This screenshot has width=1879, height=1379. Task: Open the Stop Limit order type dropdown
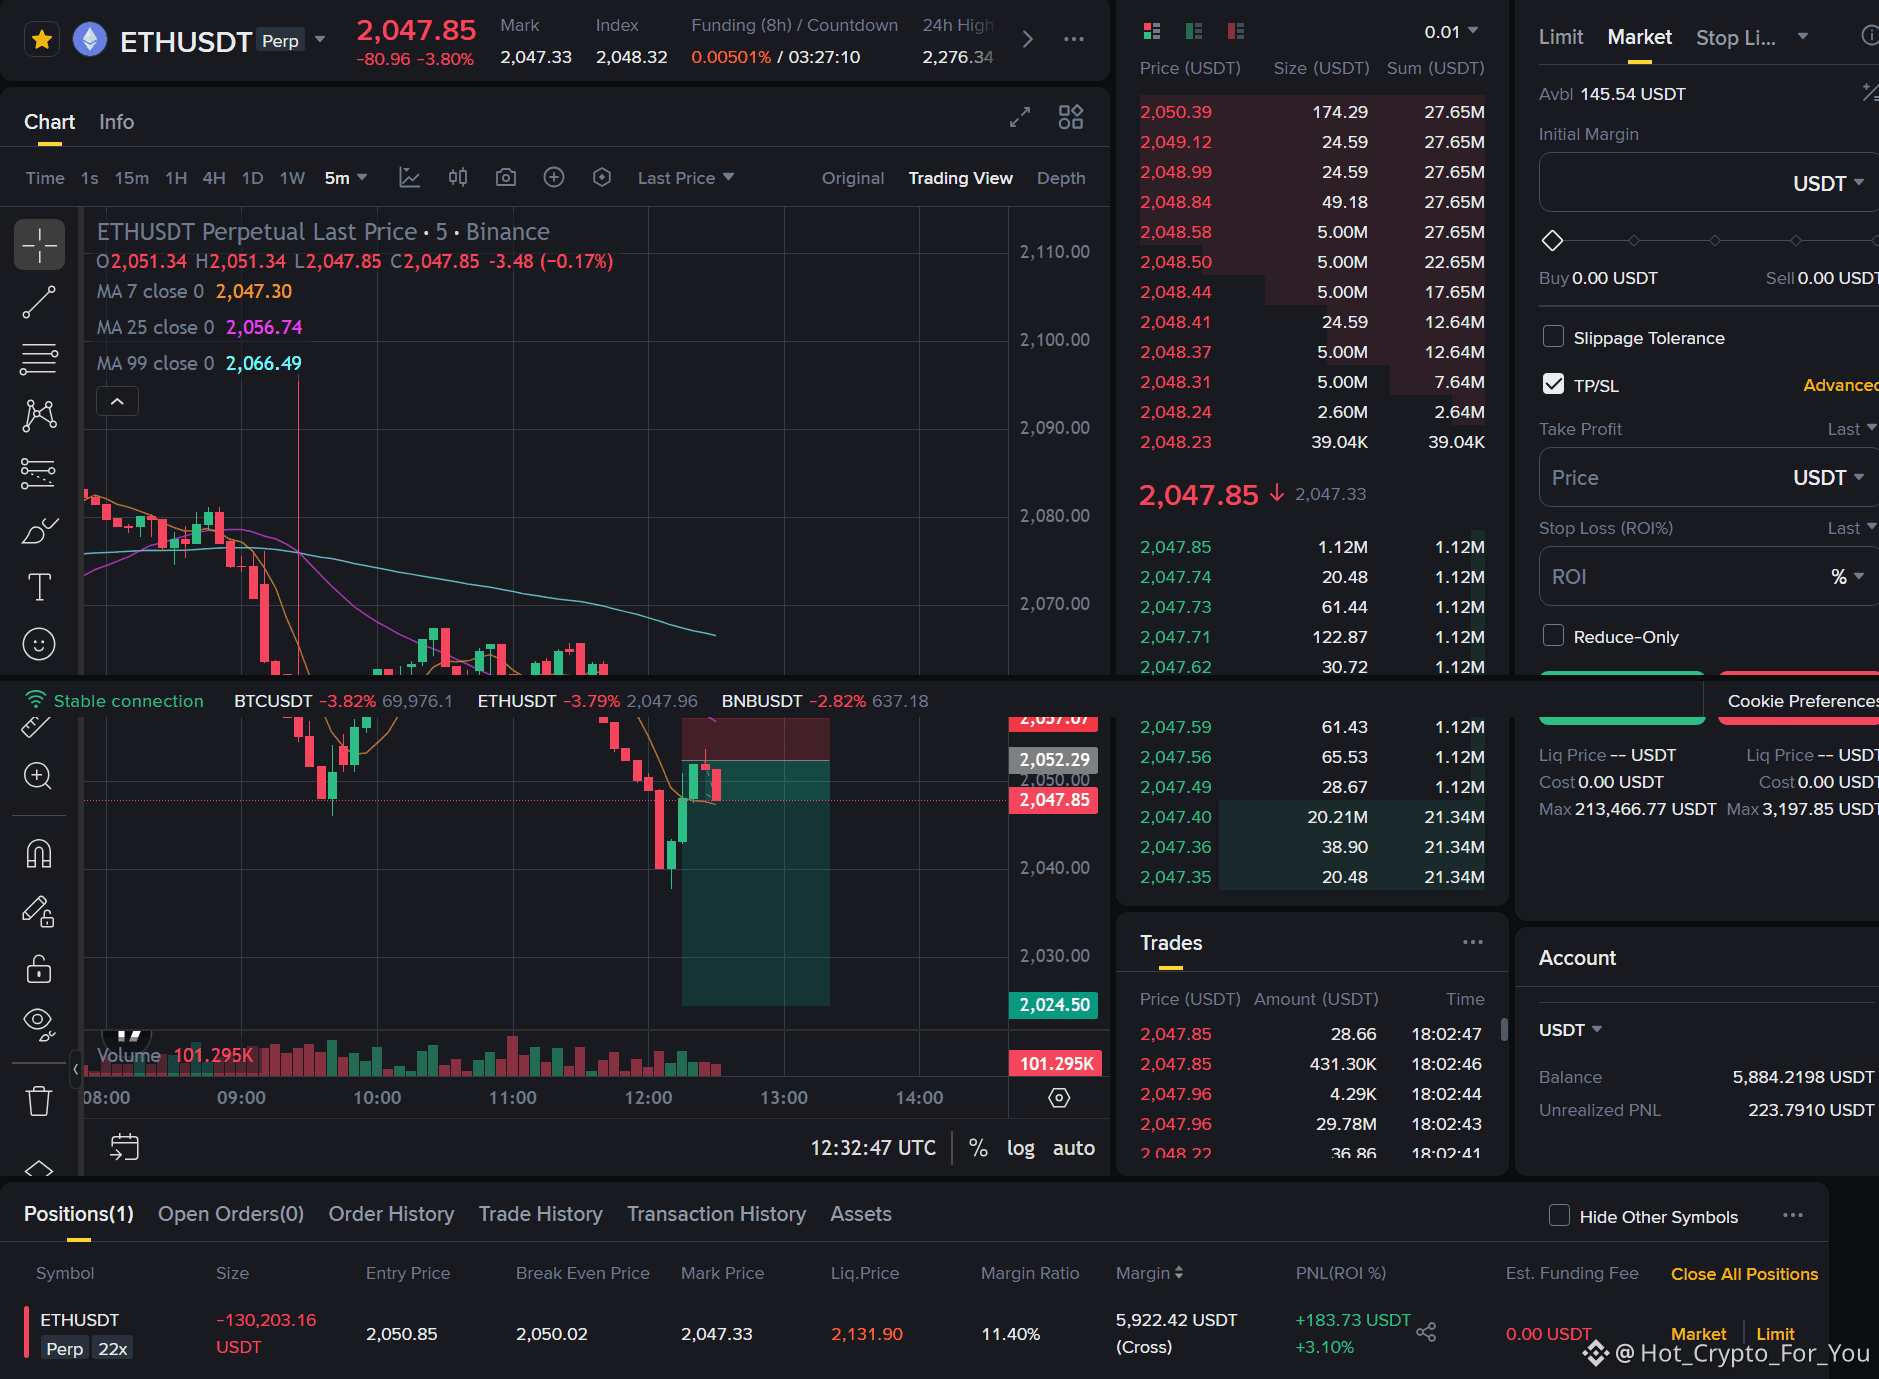[x=1803, y=37]
